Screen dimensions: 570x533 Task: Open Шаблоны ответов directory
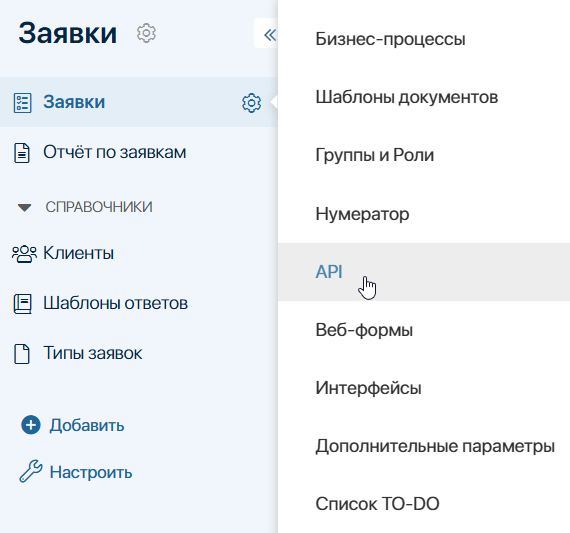point(116,303)
